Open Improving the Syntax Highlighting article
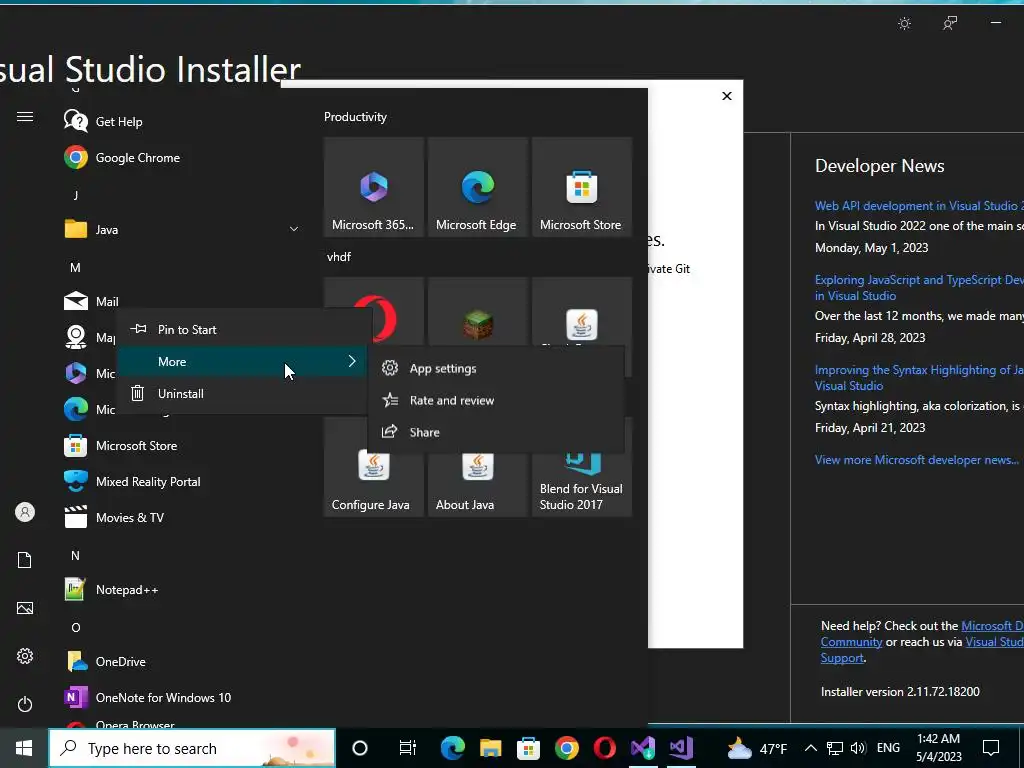The width and height of the screenshot is (1024, 768). coord(919,377)
